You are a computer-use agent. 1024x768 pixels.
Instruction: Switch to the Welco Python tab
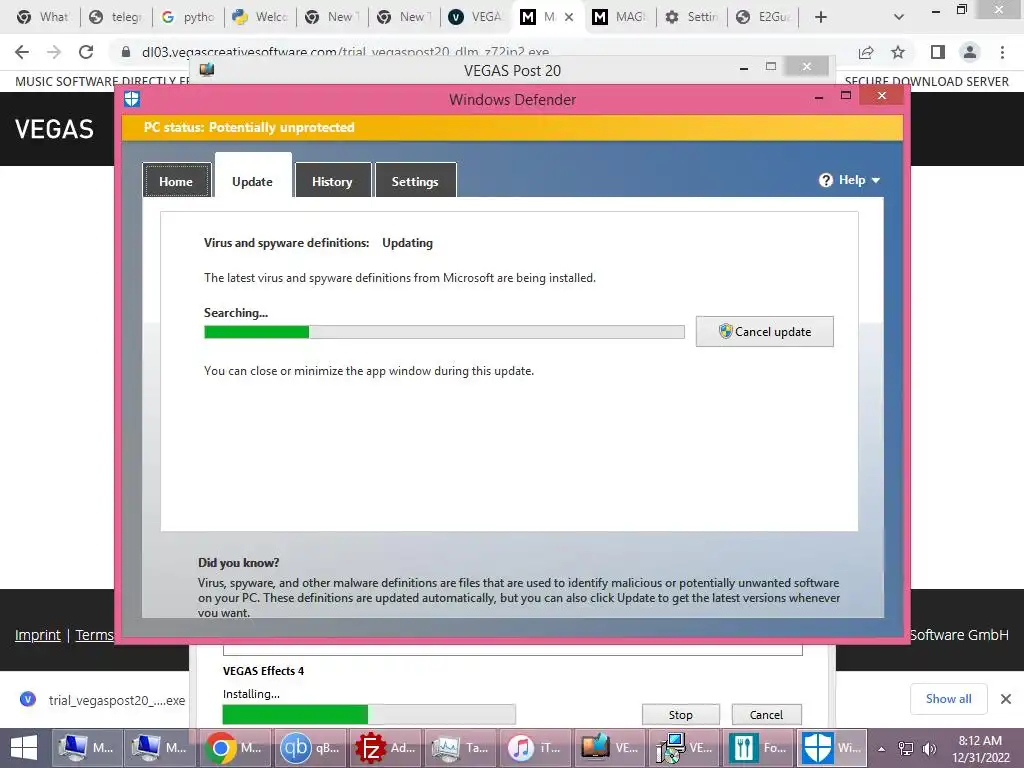pyautogui.click(x=260, y=17)
